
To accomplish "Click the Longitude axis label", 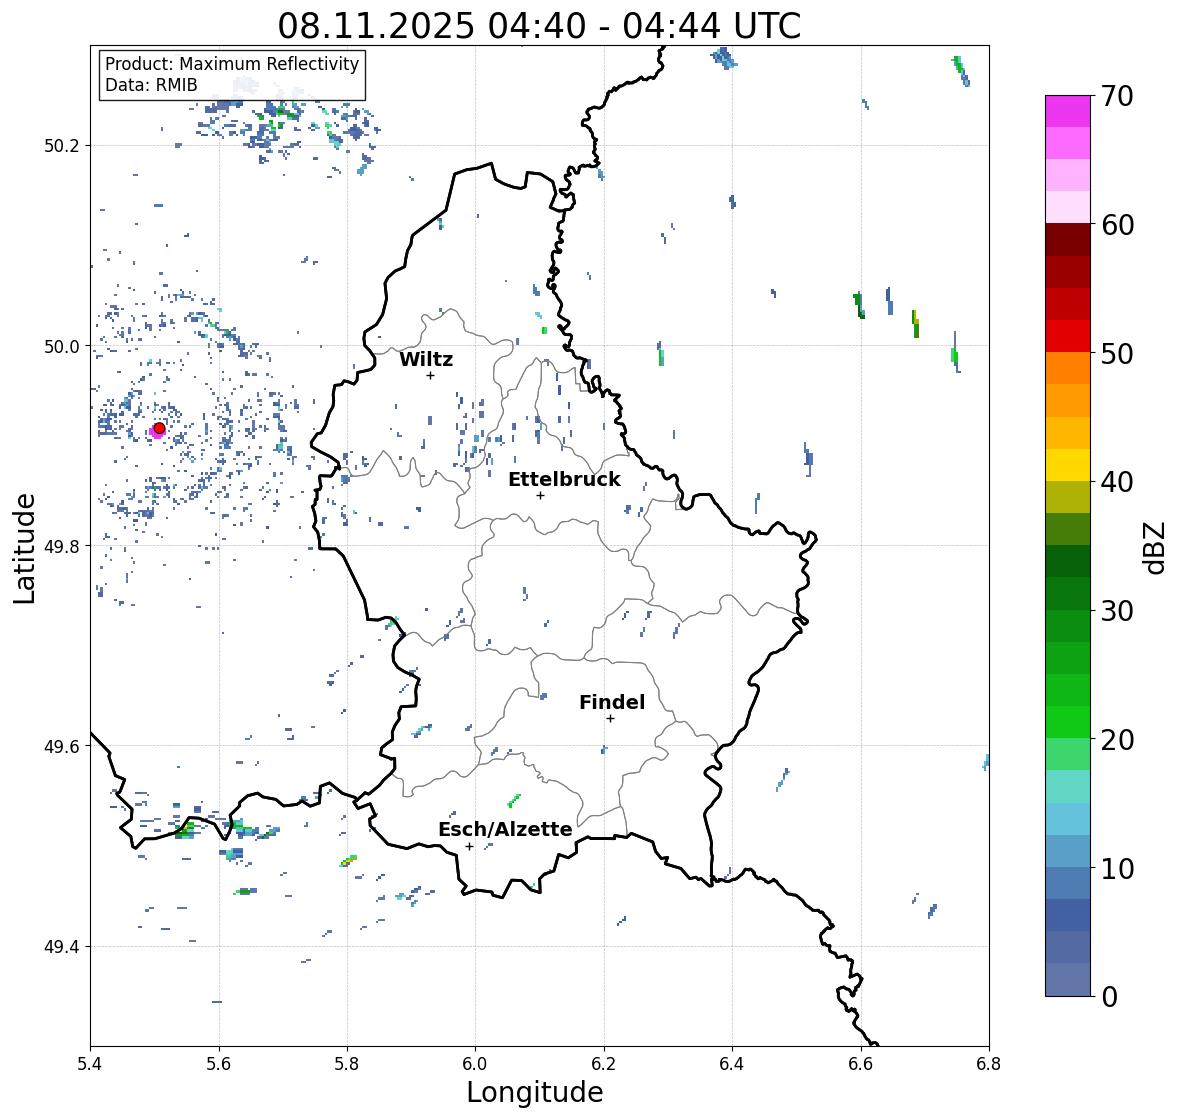I will coord(535,1092).
